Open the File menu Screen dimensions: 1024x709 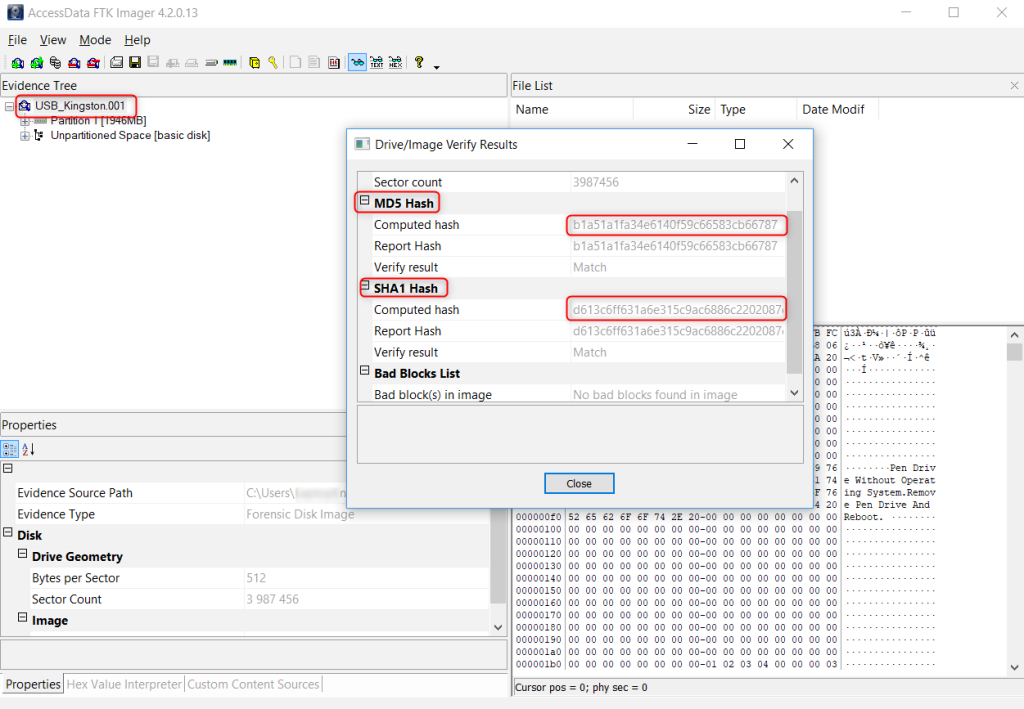click(x=17, y=40)
